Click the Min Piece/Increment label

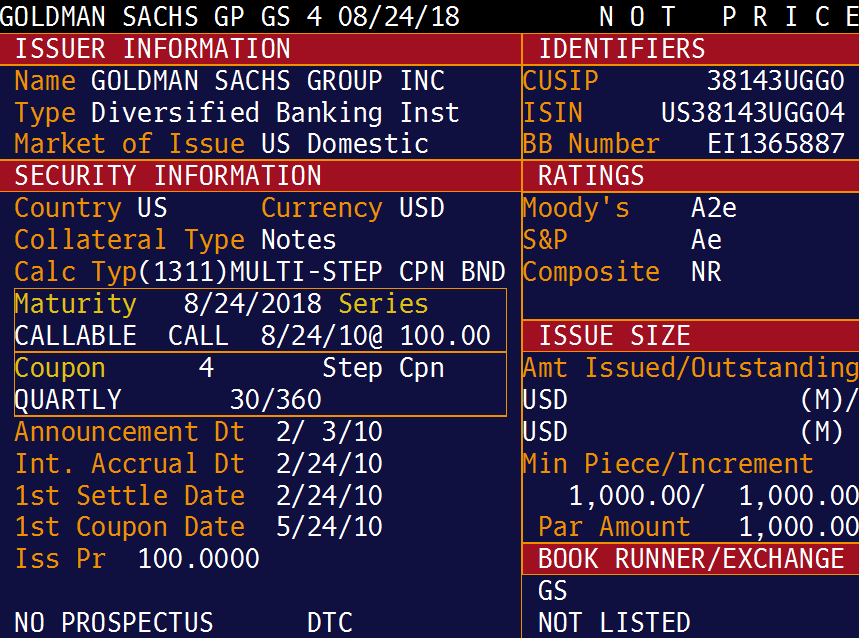tap(668, 464)
